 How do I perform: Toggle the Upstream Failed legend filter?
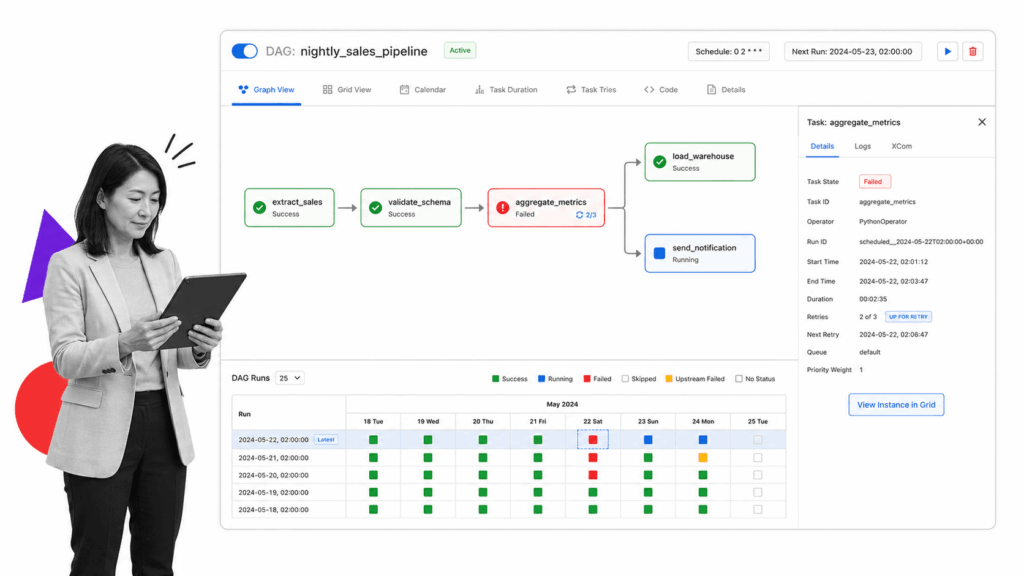pos(695,379)
